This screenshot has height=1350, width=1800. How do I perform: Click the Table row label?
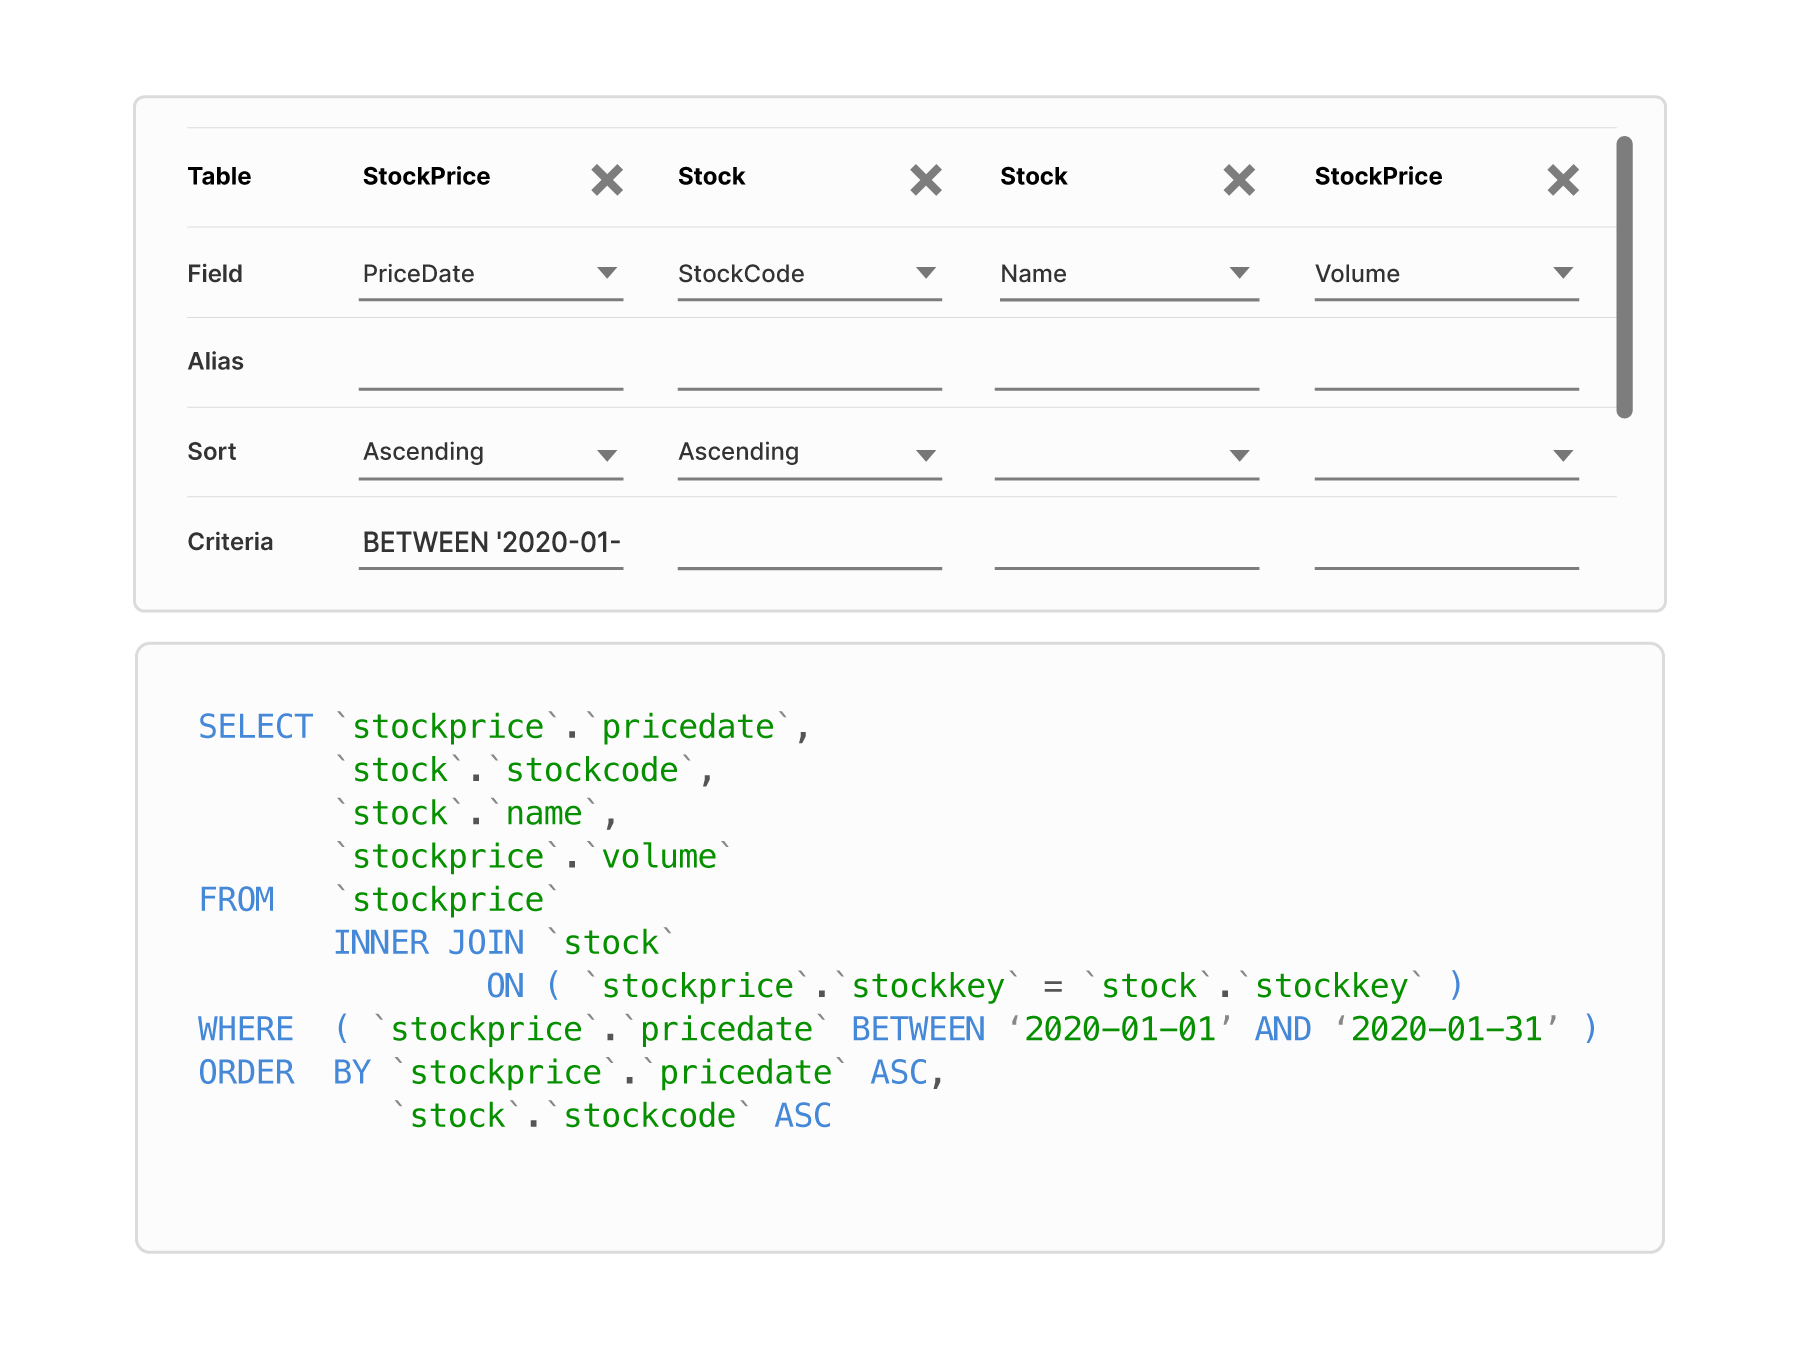tap(219, 177)
